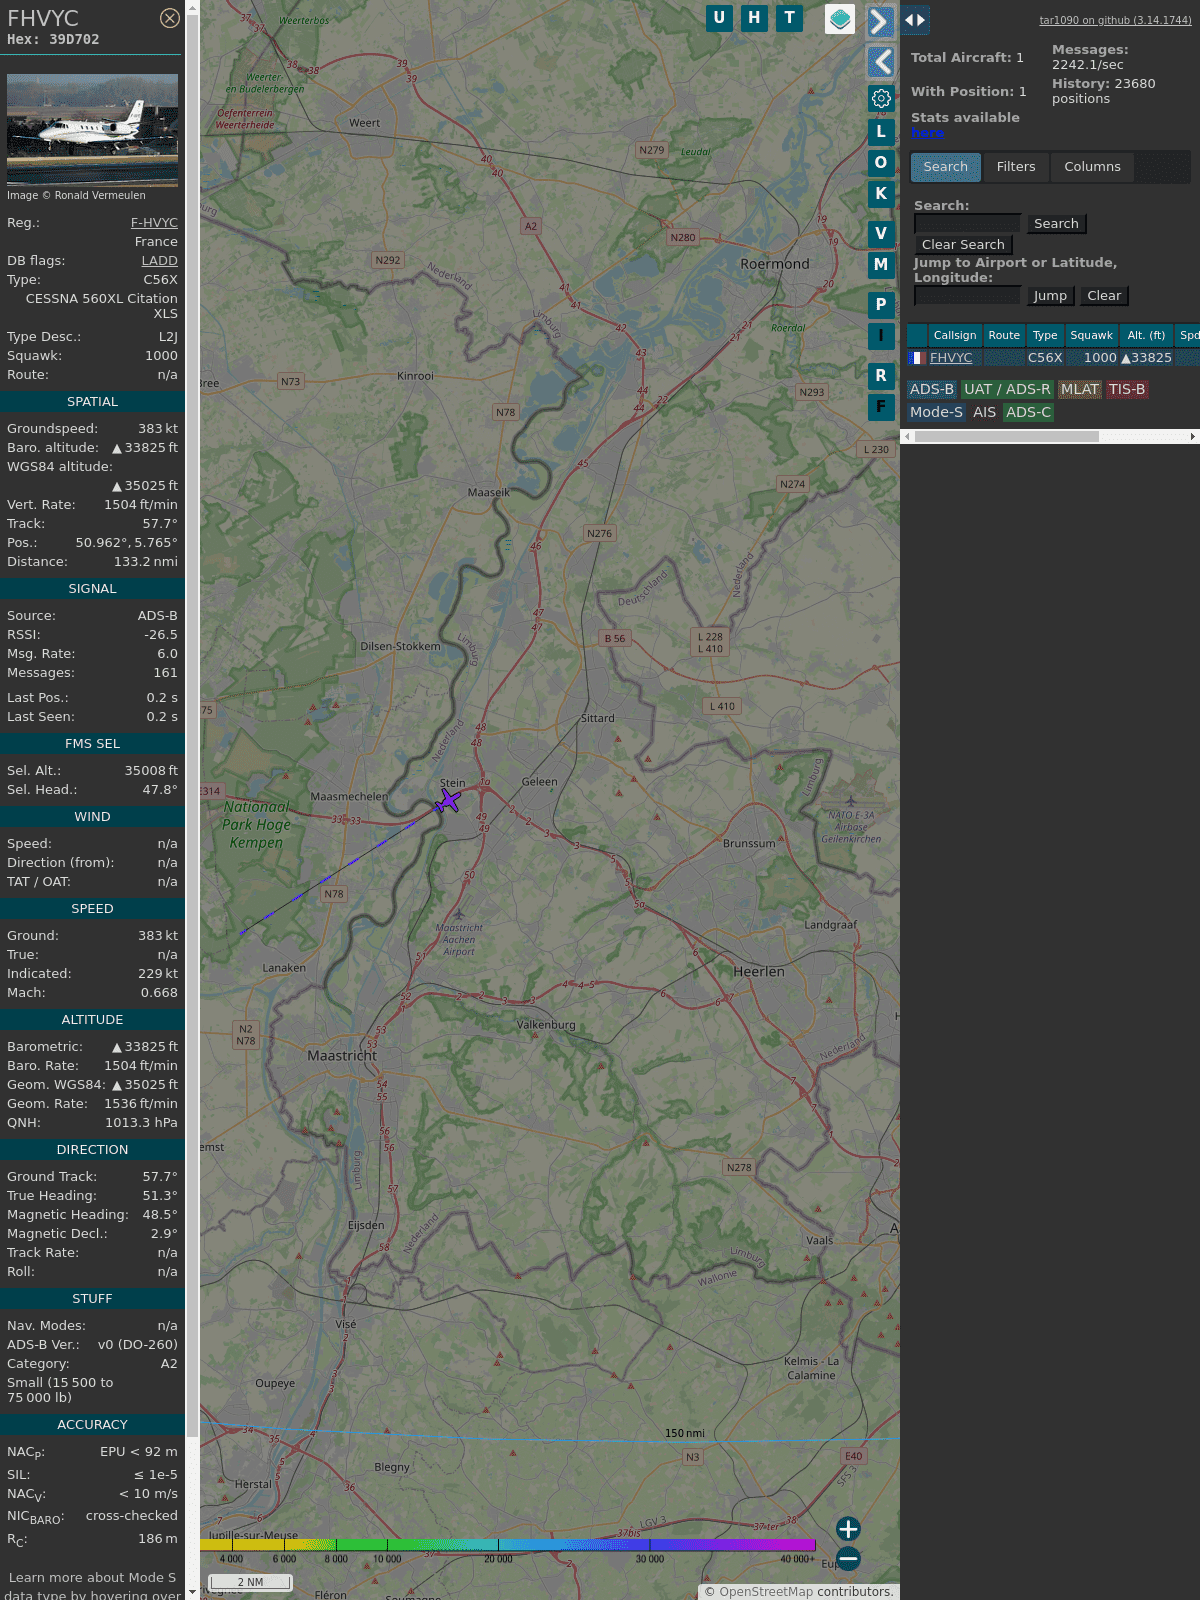Zoom out the map with minus button
The height and width of the screenshot is (1600, 1200).
point(848,1559)
